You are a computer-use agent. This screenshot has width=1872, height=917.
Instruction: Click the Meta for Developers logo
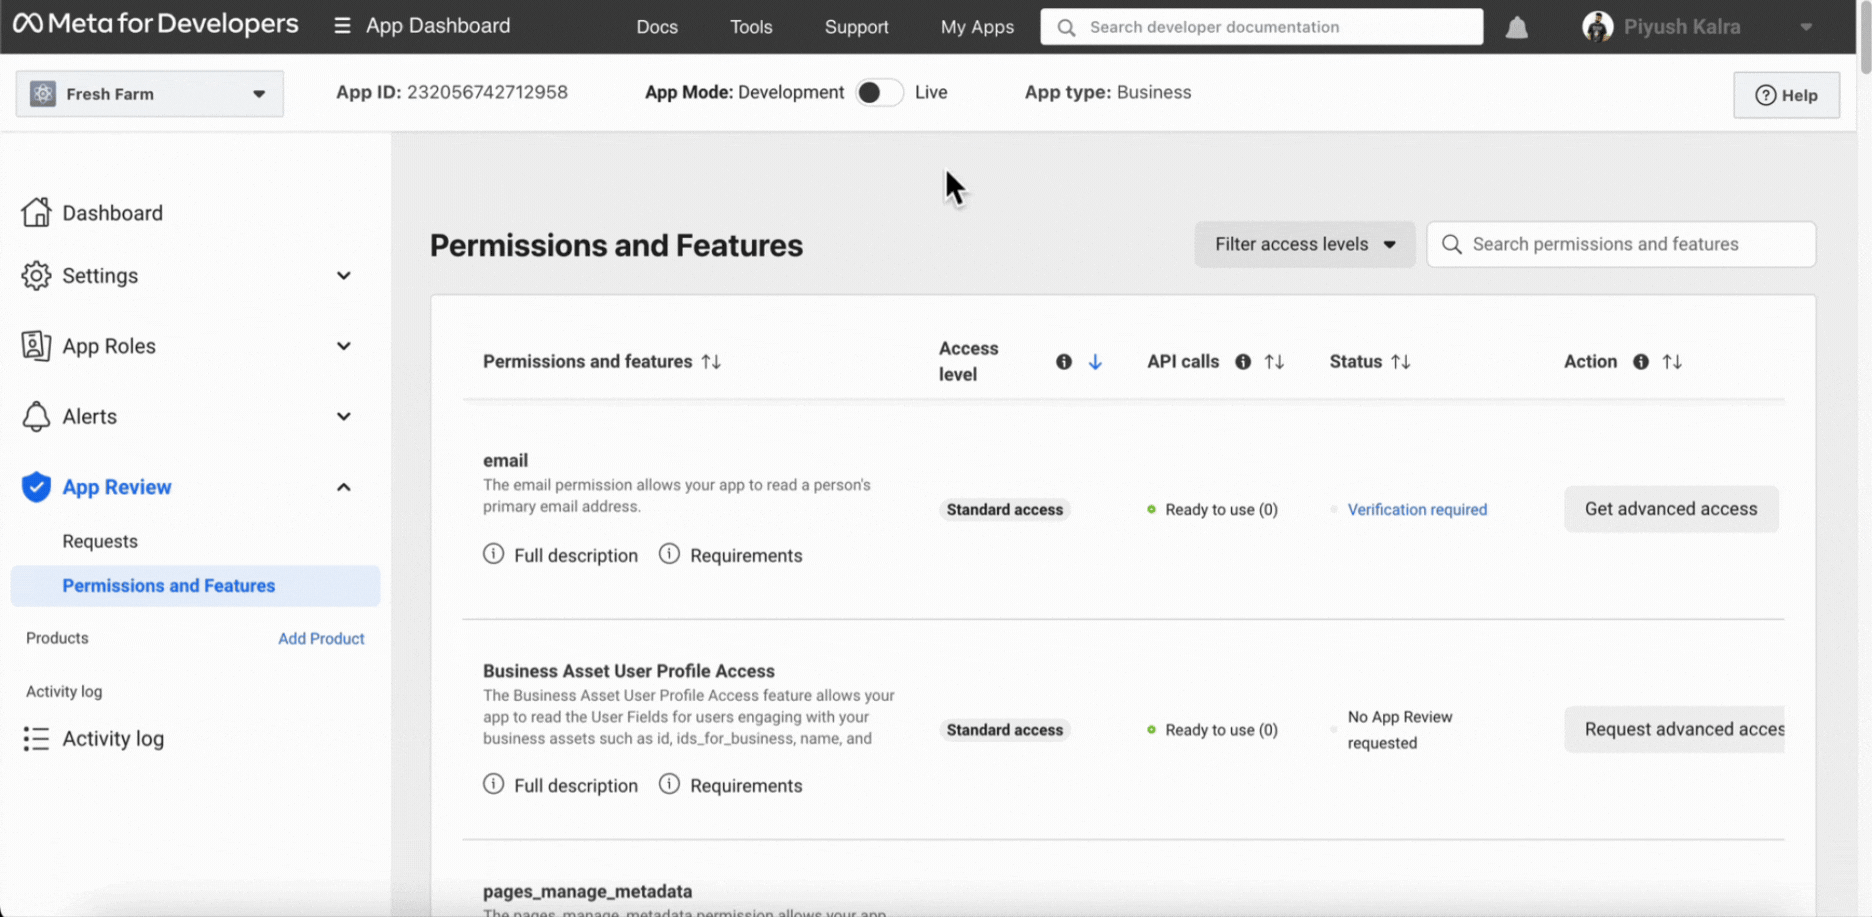click(155, 24)
